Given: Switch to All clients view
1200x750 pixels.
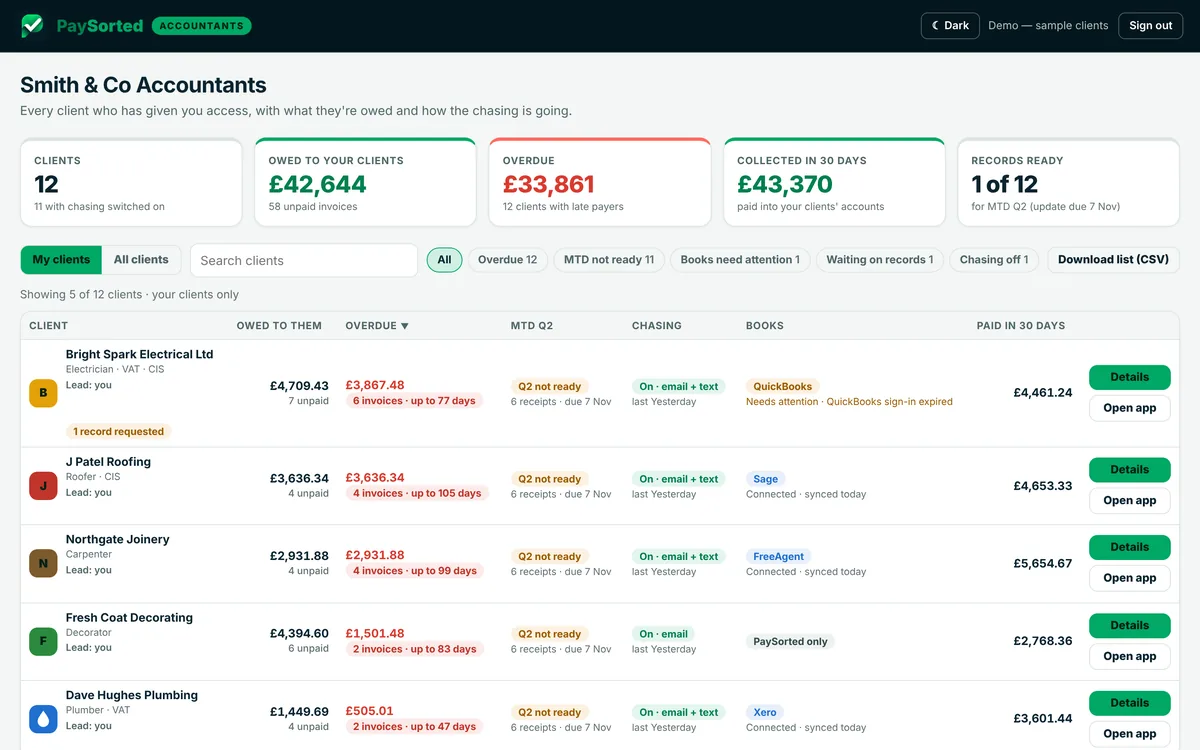Looking at the screenshot, I should [141, 259].
